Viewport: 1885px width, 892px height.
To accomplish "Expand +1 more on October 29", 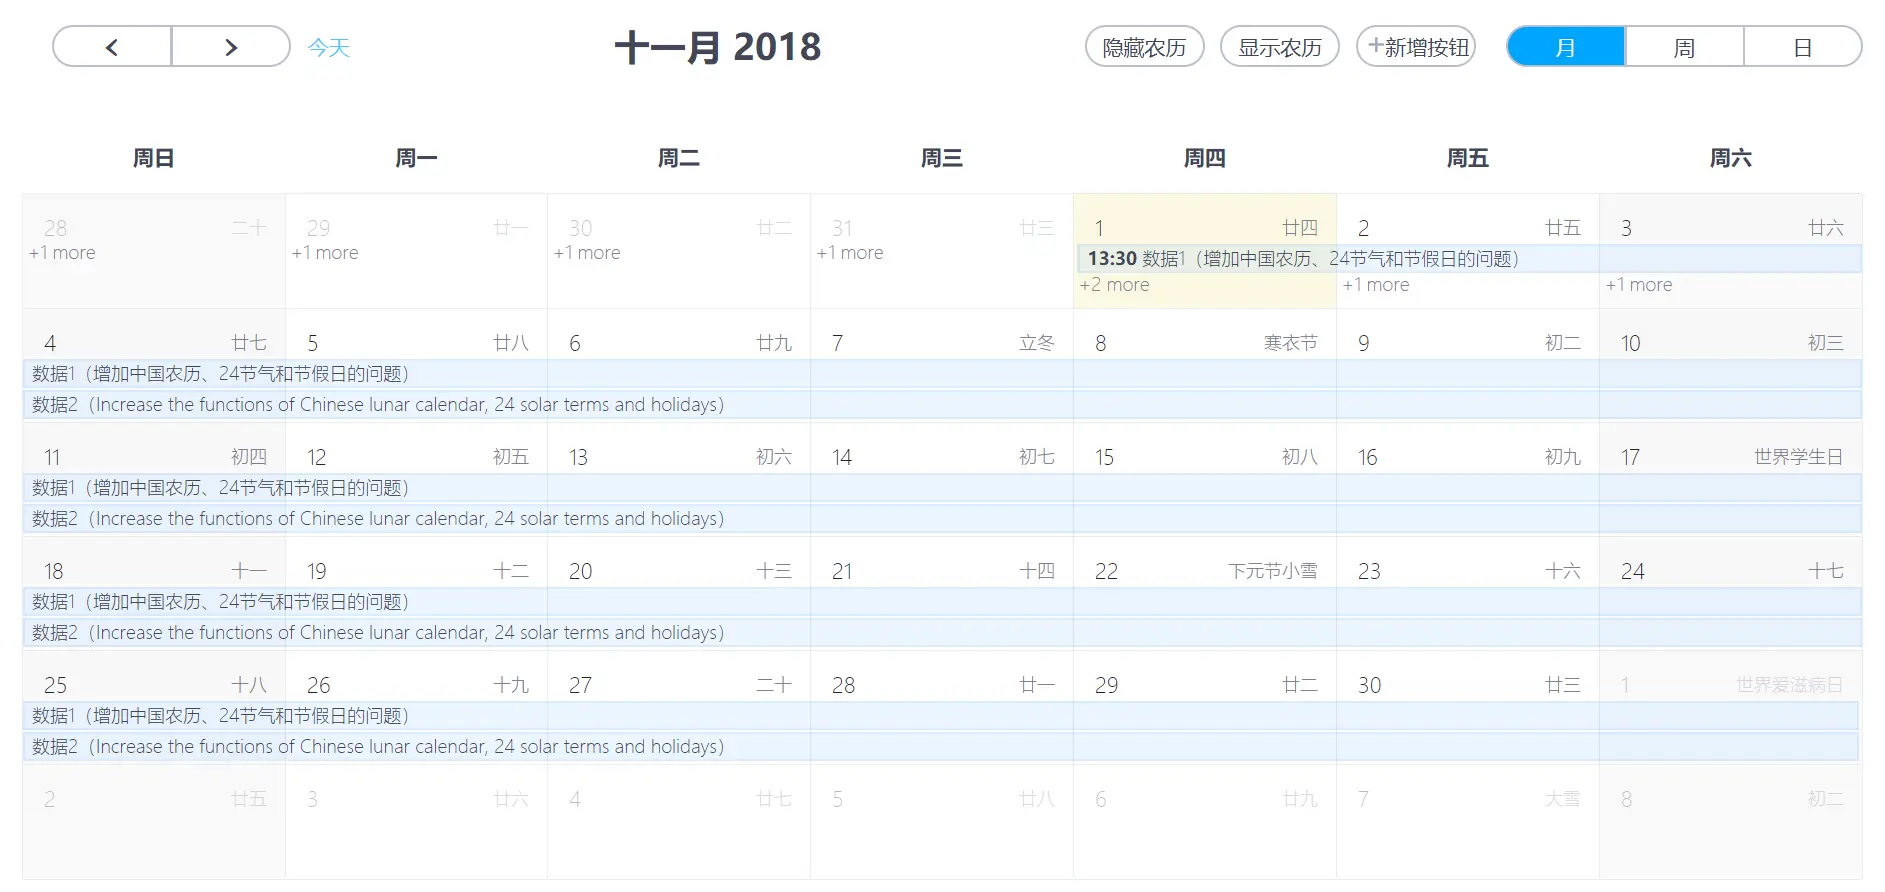I will (x=325, y=253).
